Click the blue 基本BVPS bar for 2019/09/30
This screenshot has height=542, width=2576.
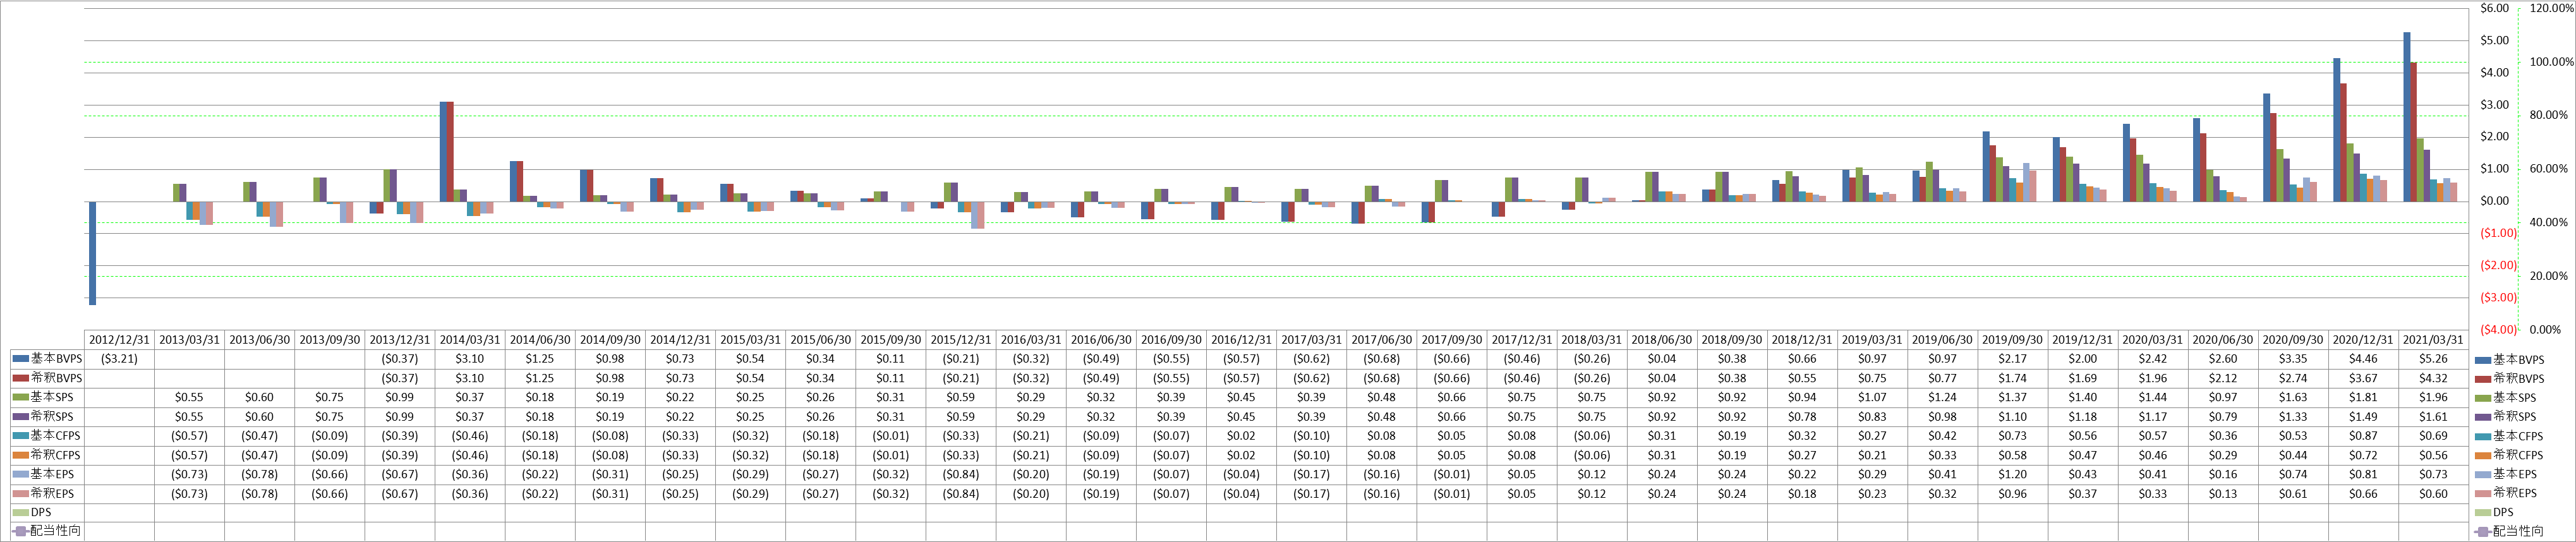[x=1986, y=166]
